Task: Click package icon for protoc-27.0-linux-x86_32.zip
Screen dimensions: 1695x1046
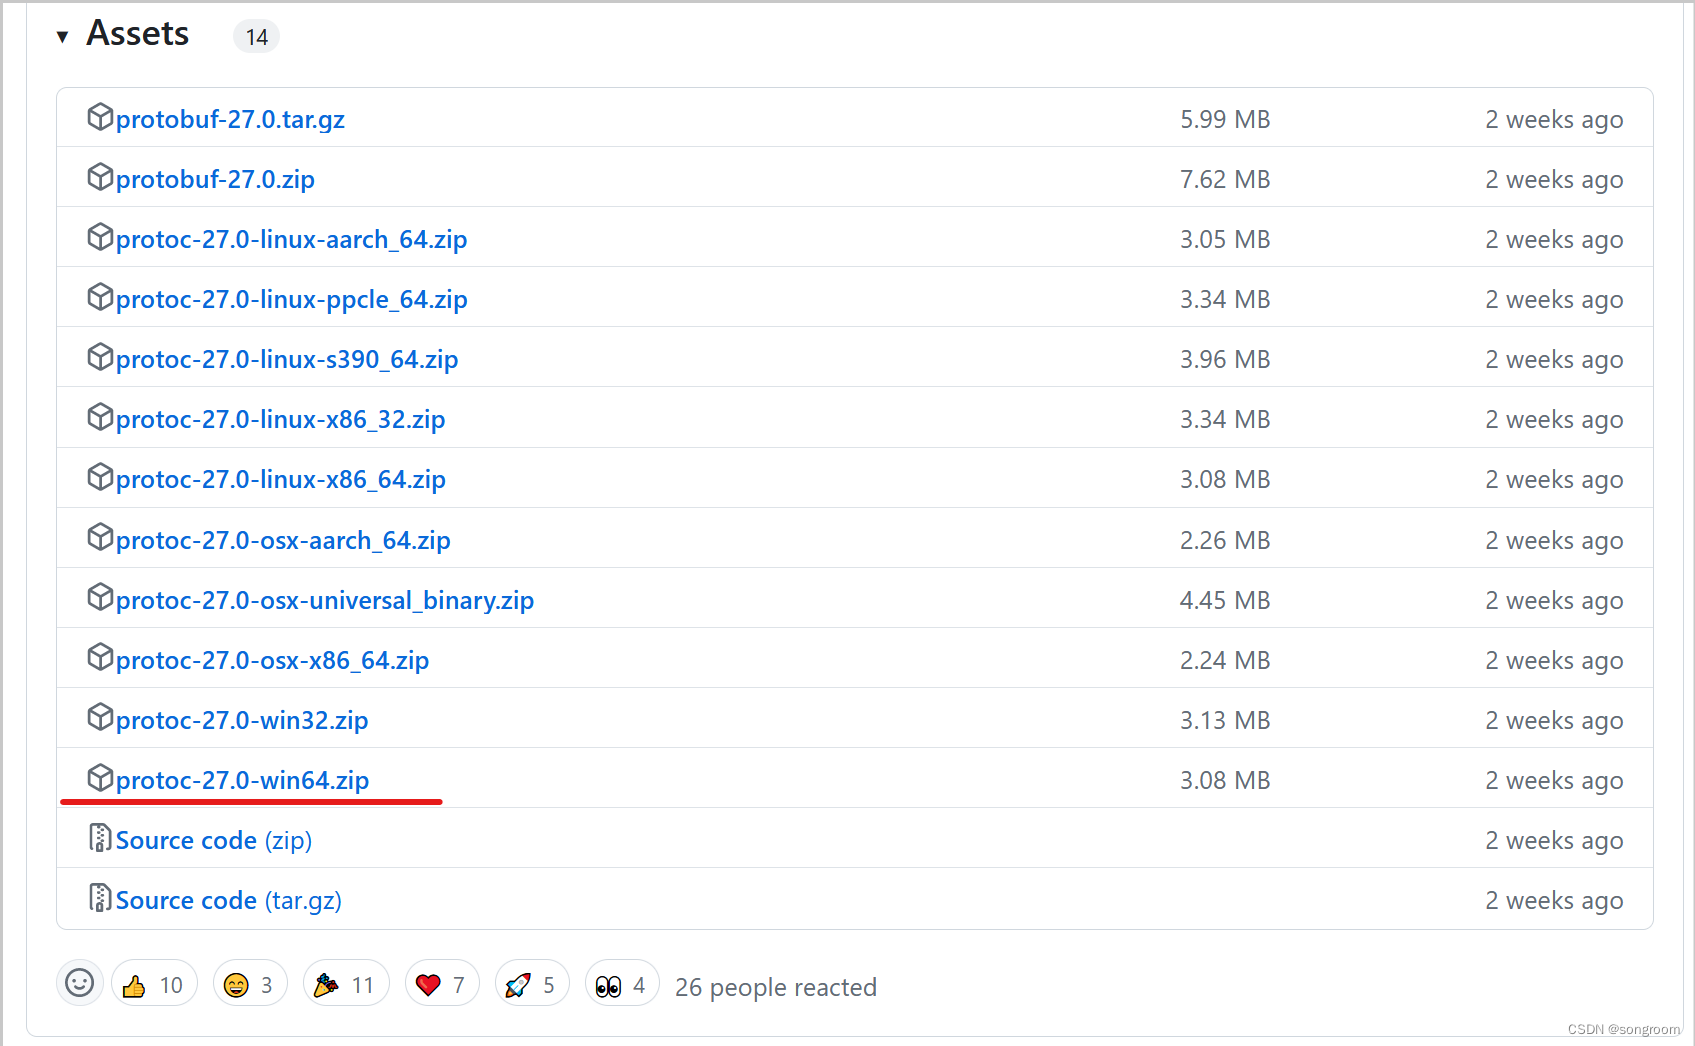Action: coord(100,417)
